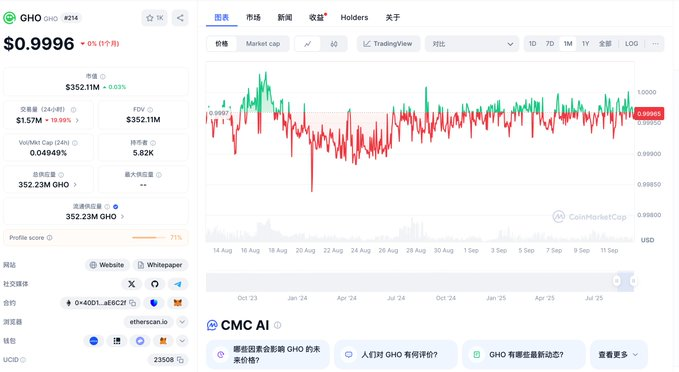Open GHO's X (Twitter) social link
Screen dimensions: 679x372
pyautogui.click(x=132, y=284)
